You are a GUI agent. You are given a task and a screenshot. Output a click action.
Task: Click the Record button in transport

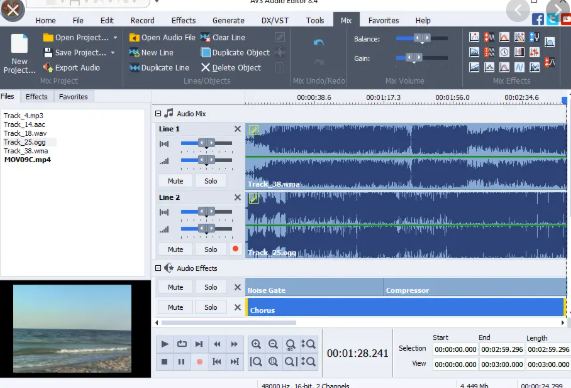[x=199, y=362]
